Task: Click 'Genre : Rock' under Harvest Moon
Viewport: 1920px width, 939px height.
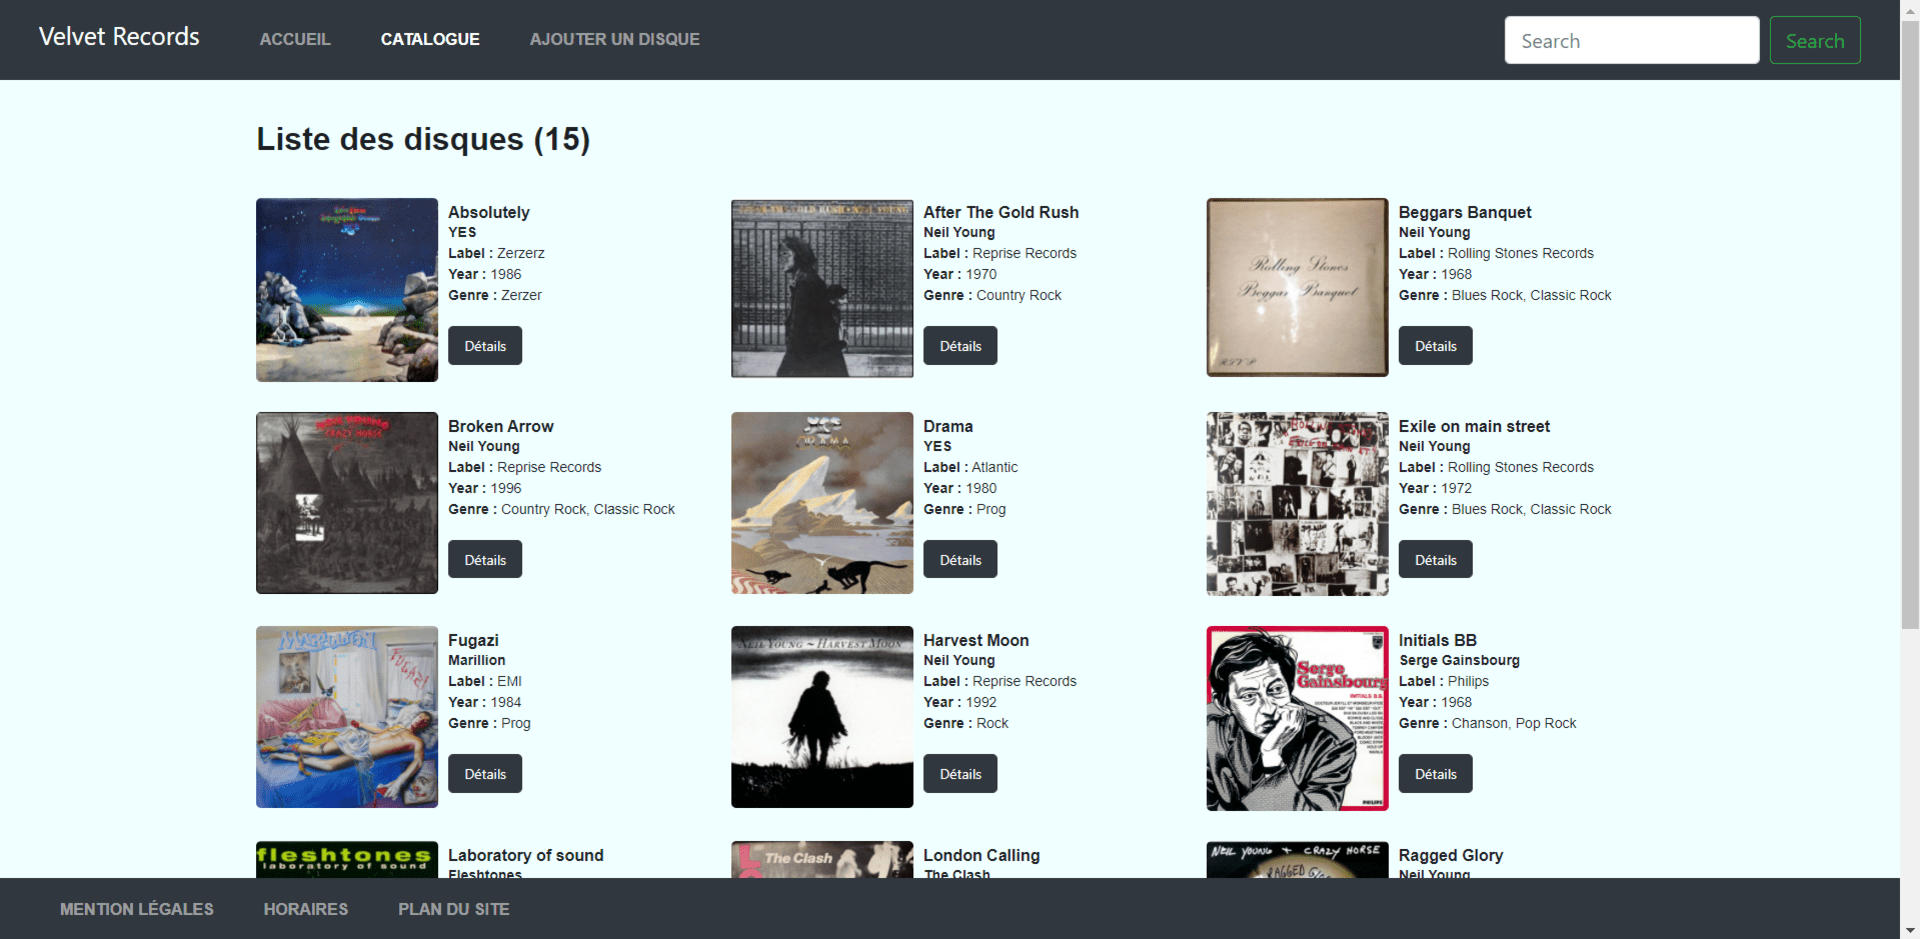Action: click(966, 723)
